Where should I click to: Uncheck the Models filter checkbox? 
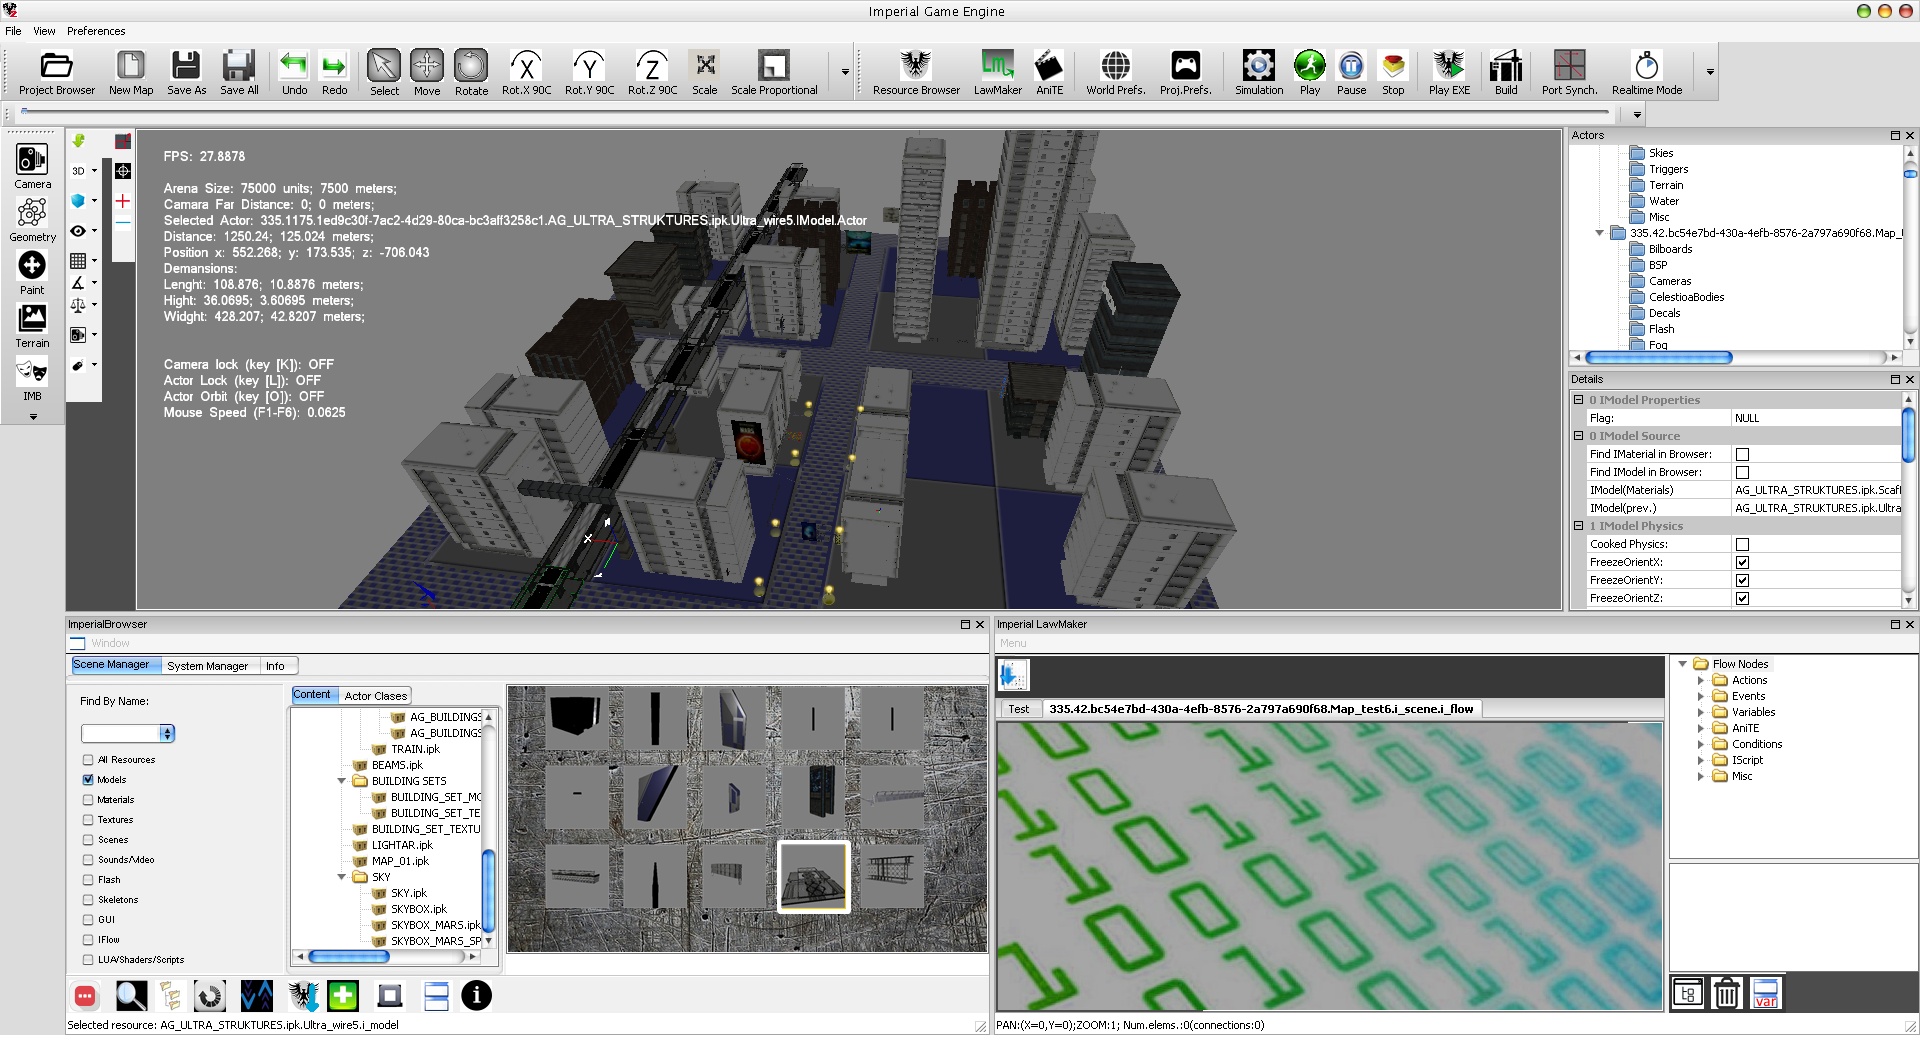88,780
